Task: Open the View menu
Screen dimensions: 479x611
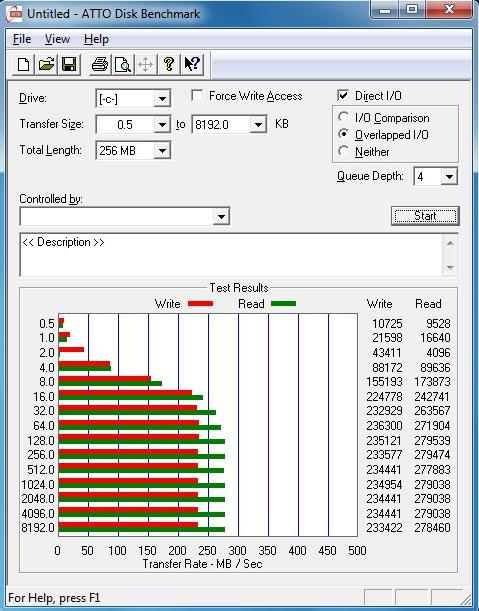Action: [x=57, y=39]
